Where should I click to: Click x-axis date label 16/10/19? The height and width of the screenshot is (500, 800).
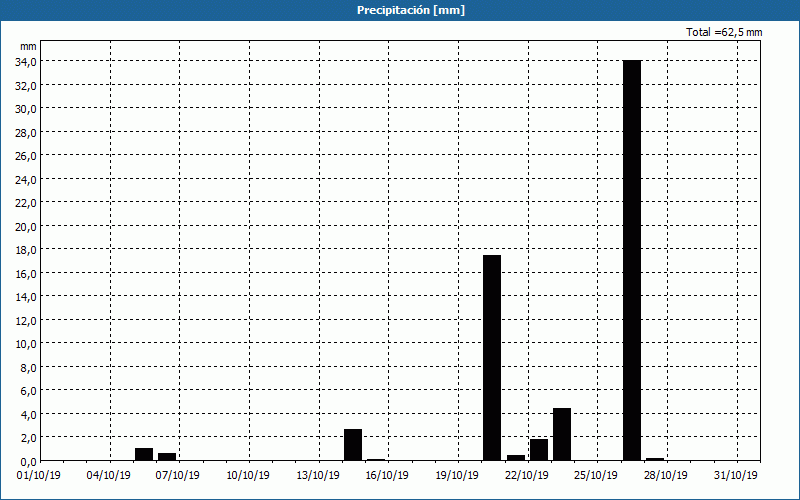387,476
